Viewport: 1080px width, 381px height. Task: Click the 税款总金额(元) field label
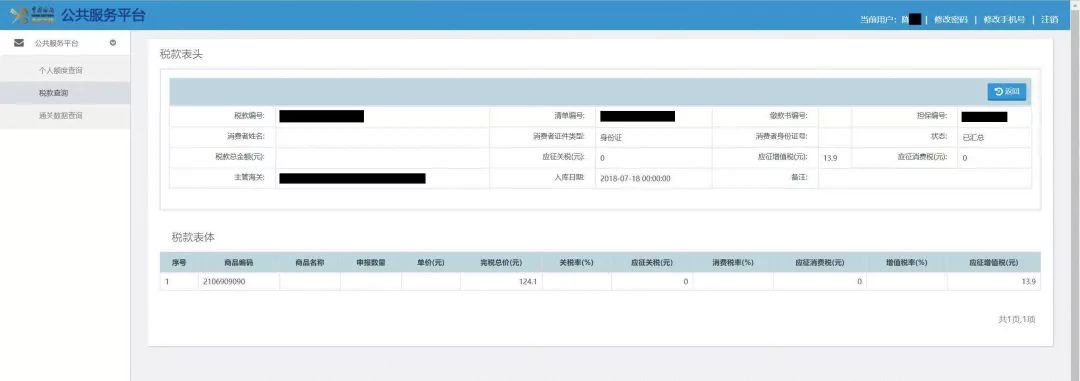tap(241, 157)
